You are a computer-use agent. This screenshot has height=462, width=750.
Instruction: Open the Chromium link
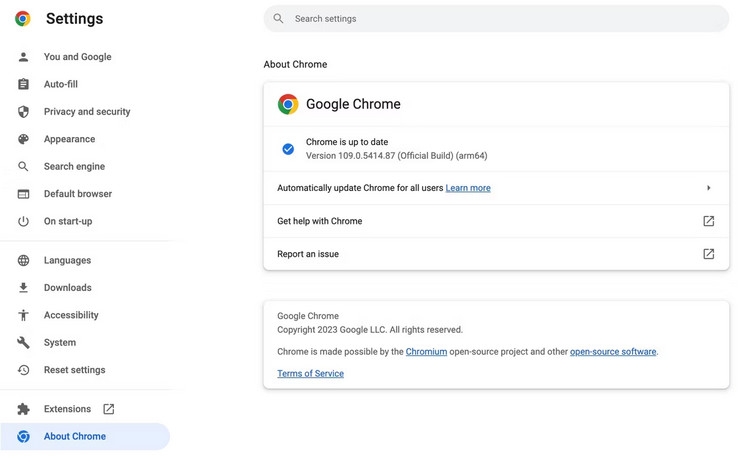coord(426,352)
